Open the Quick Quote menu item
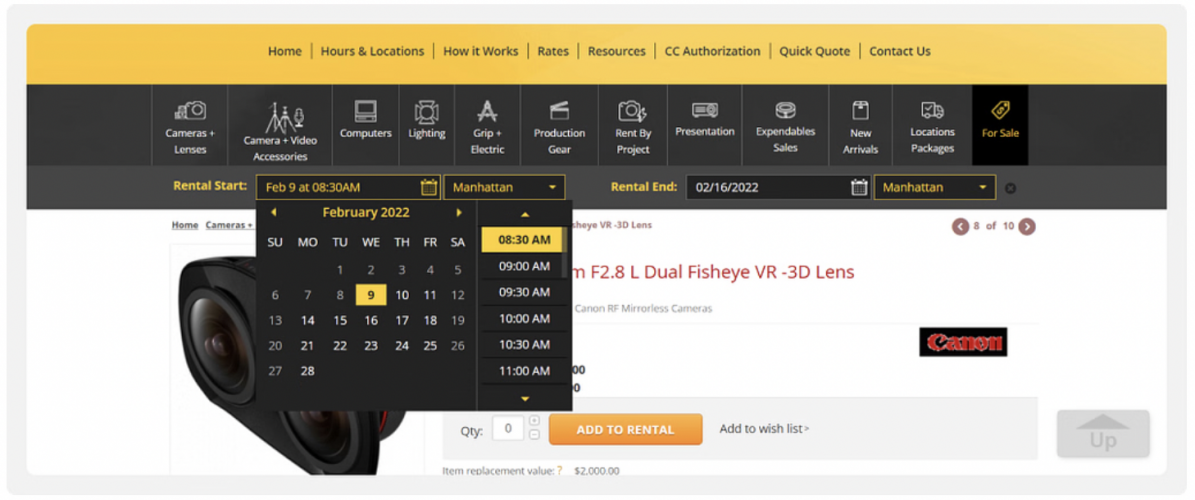This screenshot has height=500, width=1195. 814,51
